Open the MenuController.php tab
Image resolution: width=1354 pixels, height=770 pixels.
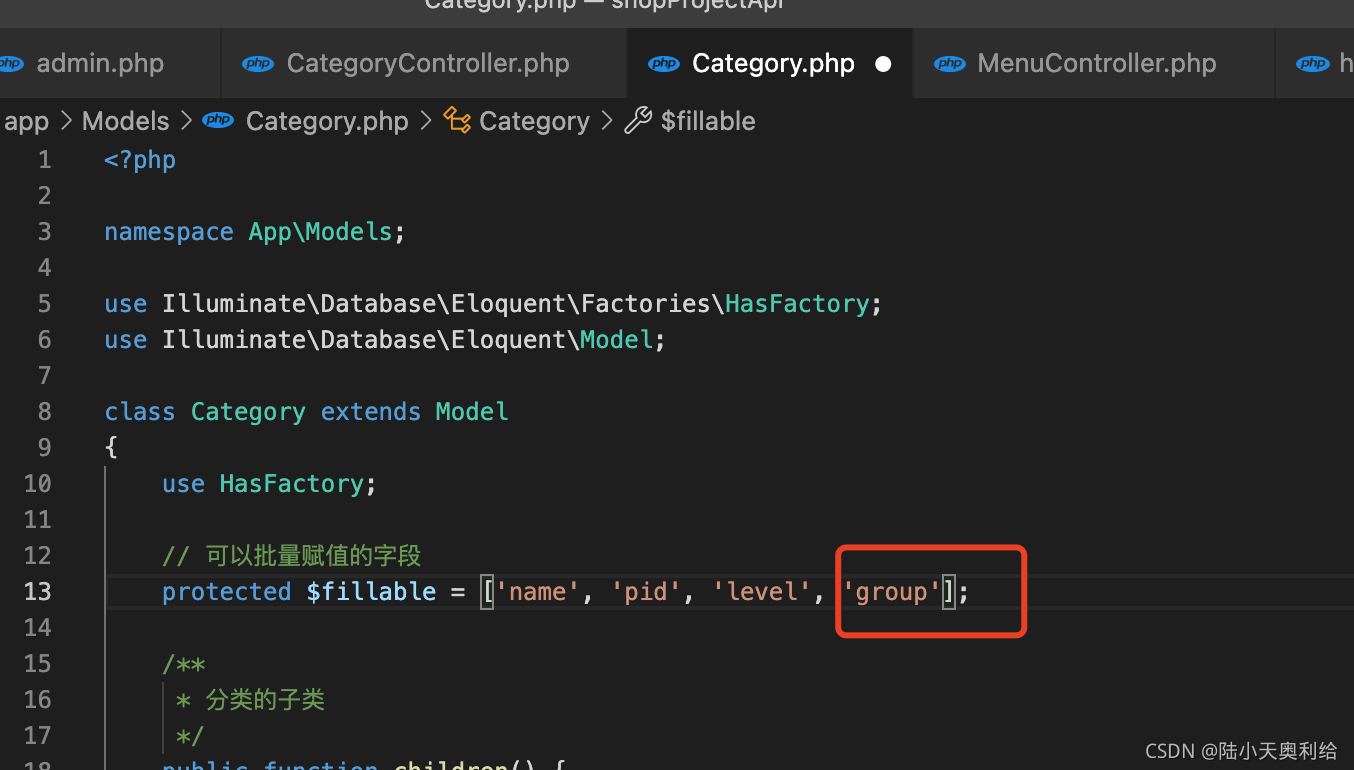pos(1095,63)
